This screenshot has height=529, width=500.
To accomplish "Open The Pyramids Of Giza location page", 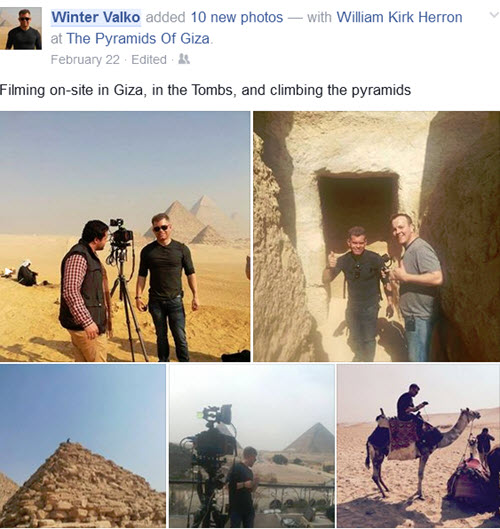I will (x=138, y=38).
